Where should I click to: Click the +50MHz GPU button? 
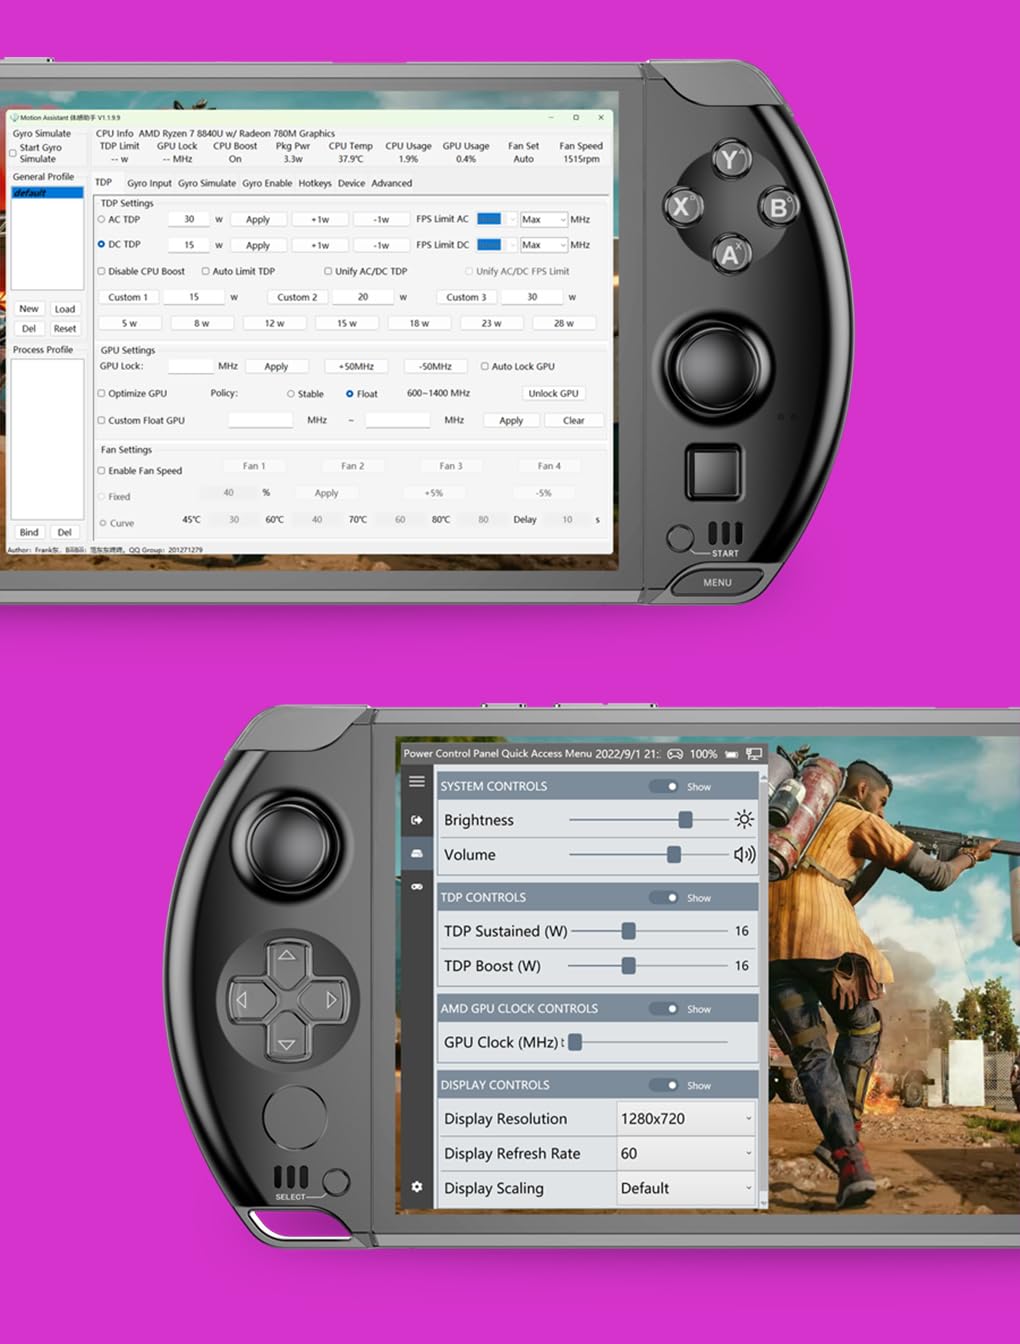(x=357, y=366)
